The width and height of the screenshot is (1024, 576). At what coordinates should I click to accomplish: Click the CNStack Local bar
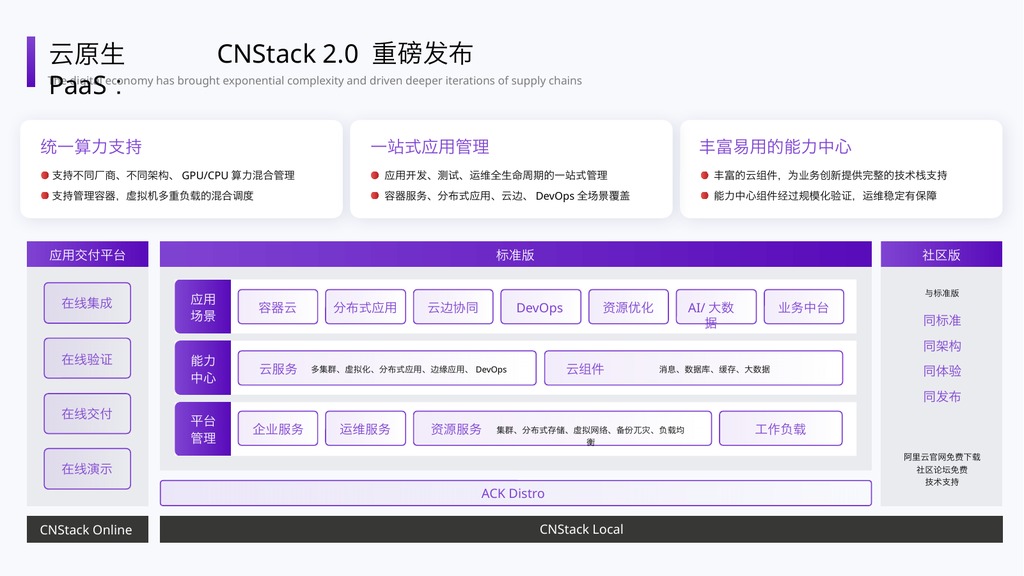pos(581,530)
